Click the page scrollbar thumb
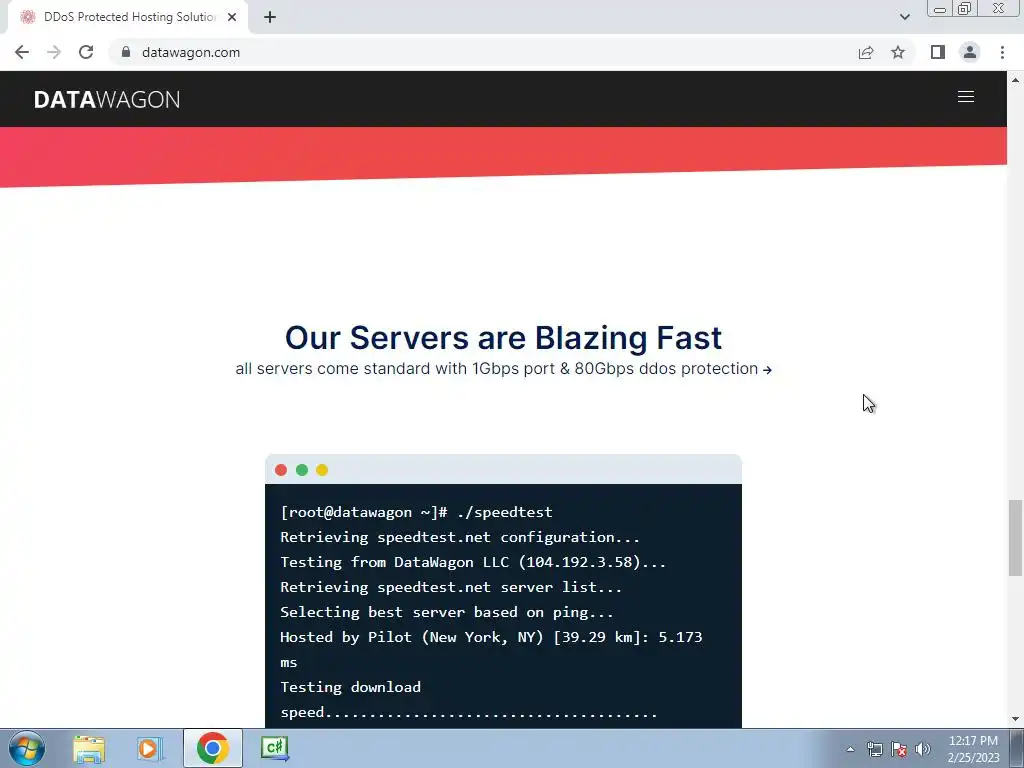This screenshot has height=768, width=1024. (x=1015, y=537)
